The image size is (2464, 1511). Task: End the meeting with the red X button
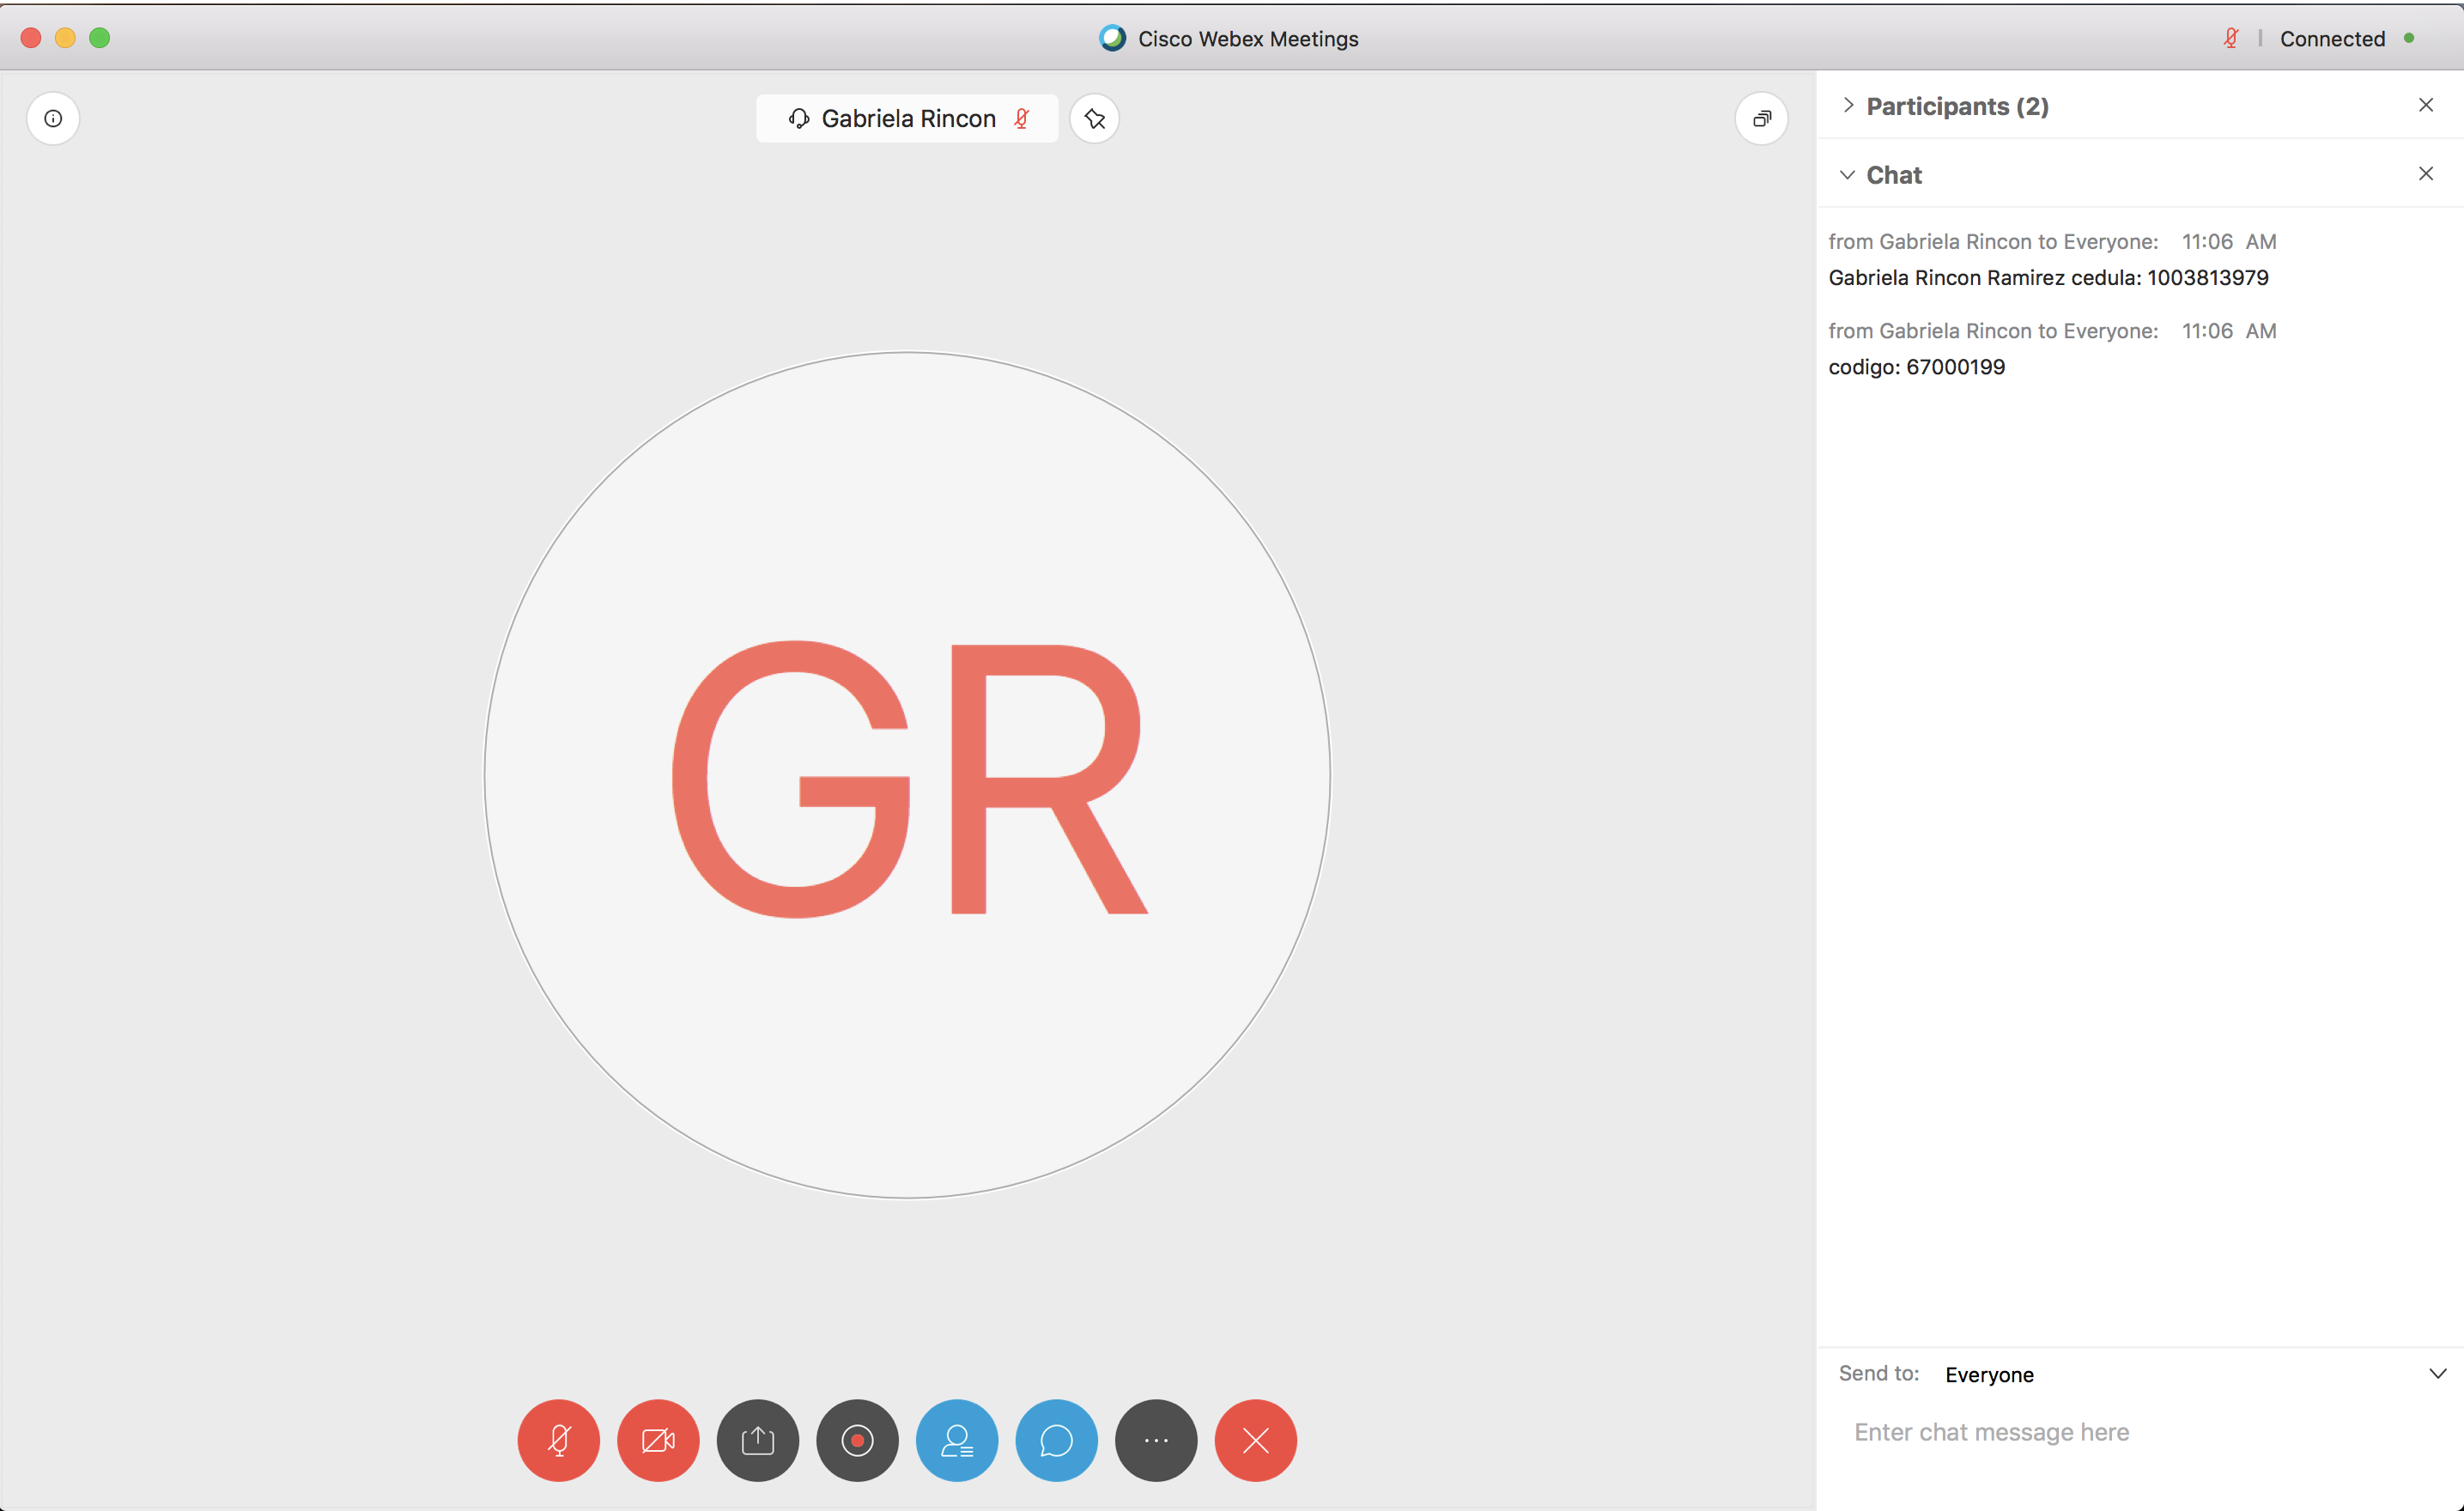1256,1440
